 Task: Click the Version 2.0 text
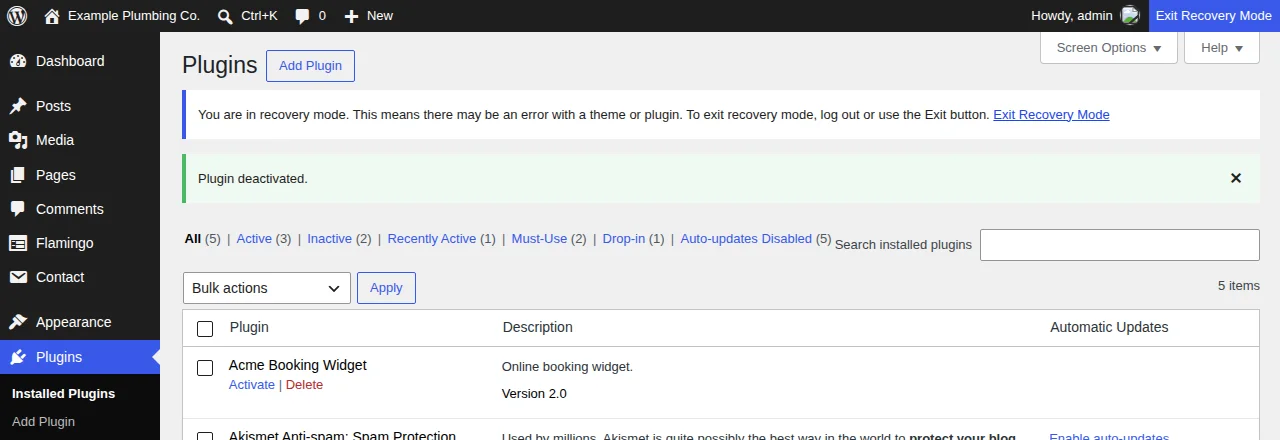click(534, 394)
